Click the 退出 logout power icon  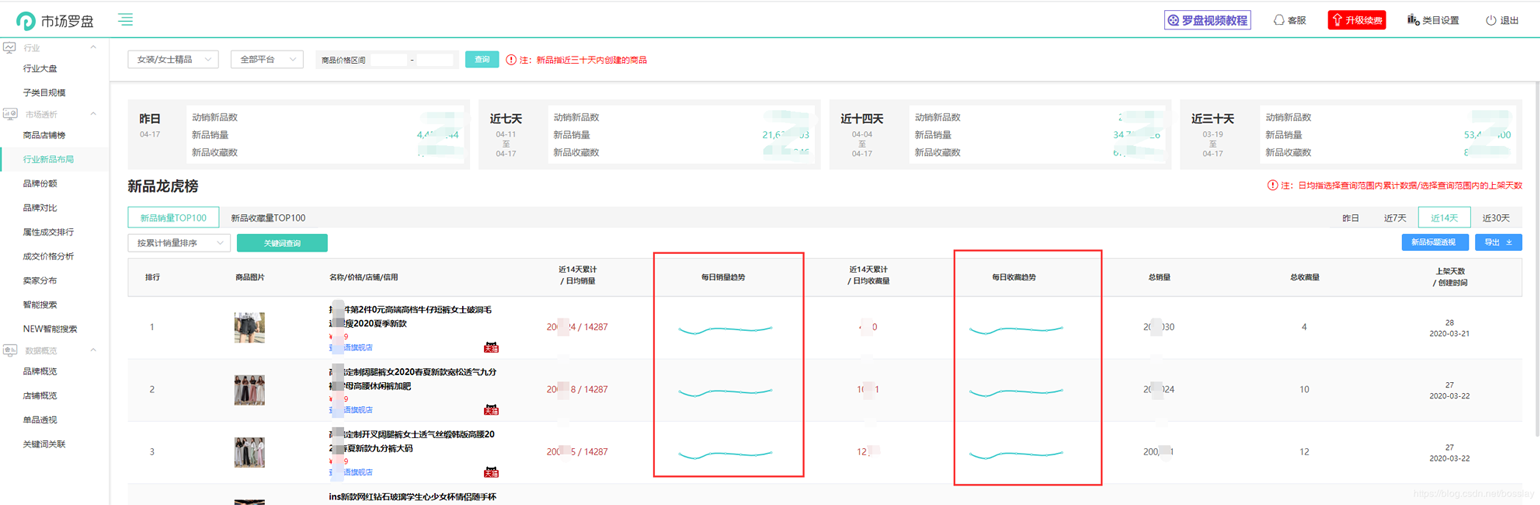click(x=1490, y=20)
